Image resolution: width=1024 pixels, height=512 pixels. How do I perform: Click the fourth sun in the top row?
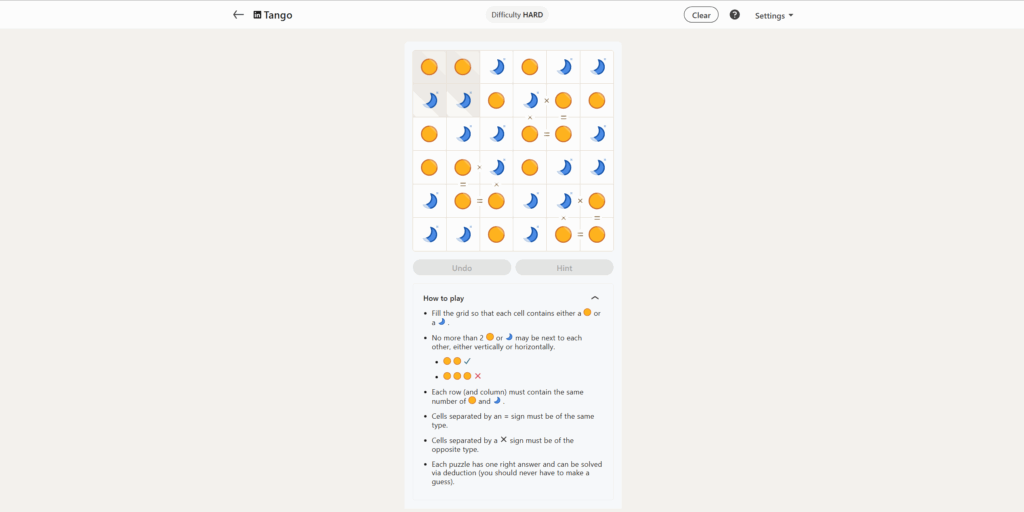(530, 67)
